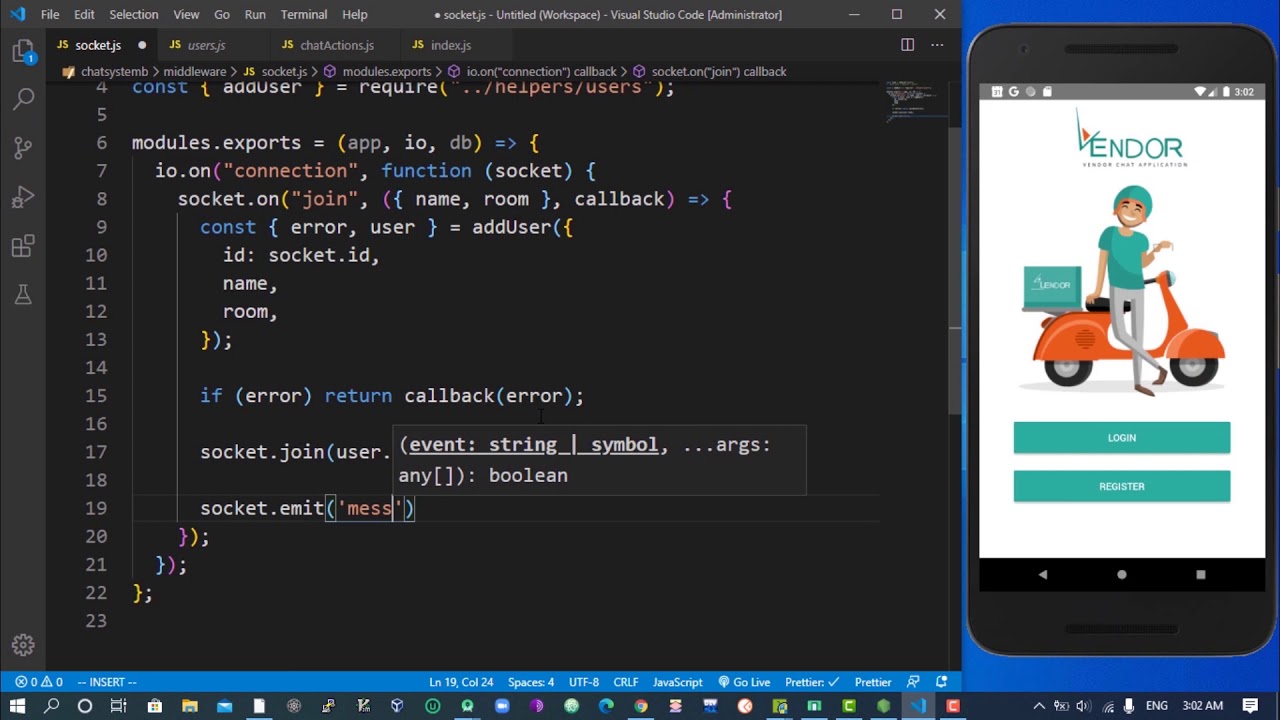Click the Prettier check status item
The width and height of the screenshot is (1280, 720).
(x=812, y=682)
